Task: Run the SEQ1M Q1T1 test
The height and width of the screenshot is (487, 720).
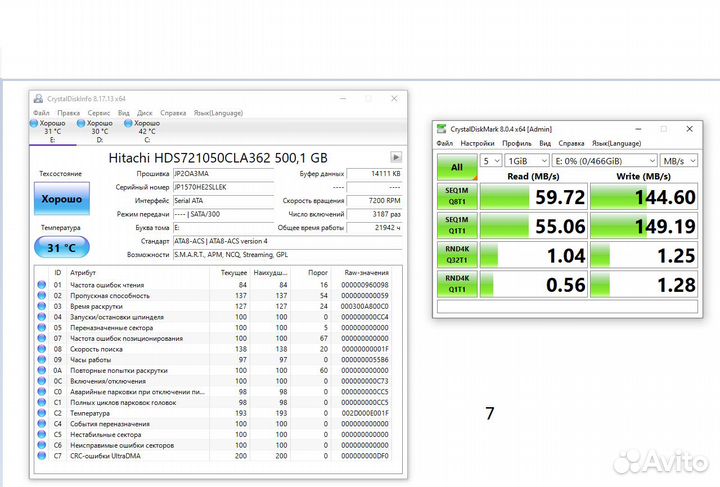Action: point(457,225)
